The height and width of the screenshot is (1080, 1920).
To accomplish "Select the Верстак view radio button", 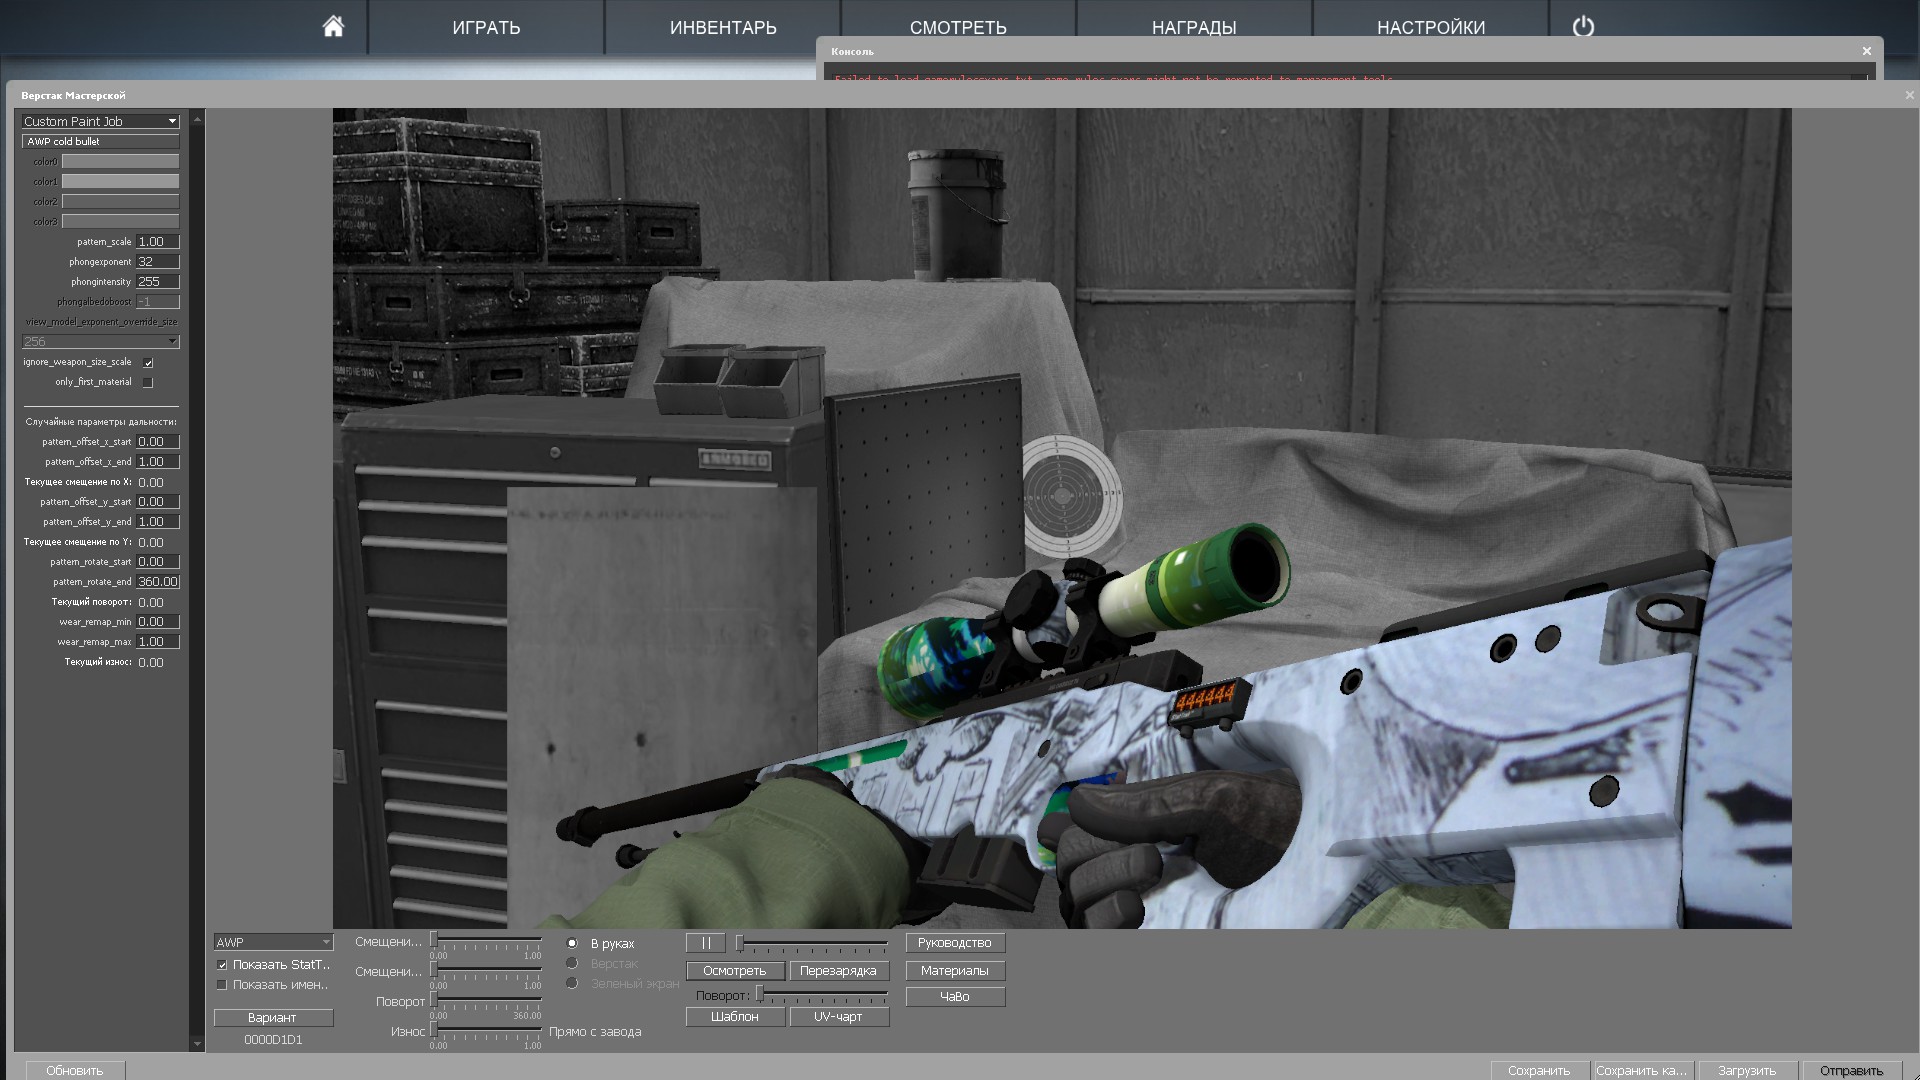I will (x=572, y=963).
